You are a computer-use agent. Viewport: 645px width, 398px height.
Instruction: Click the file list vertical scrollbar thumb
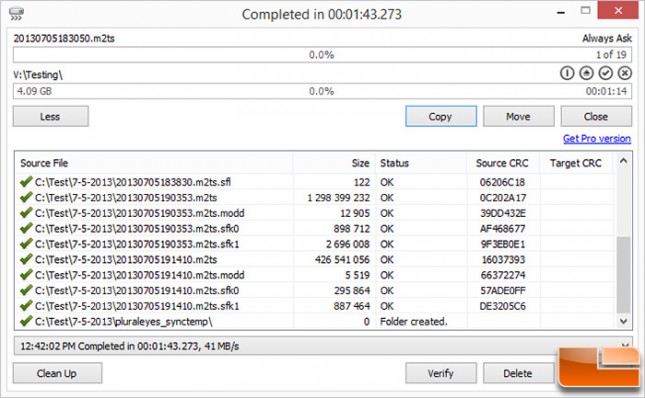[x=623, y=275]
